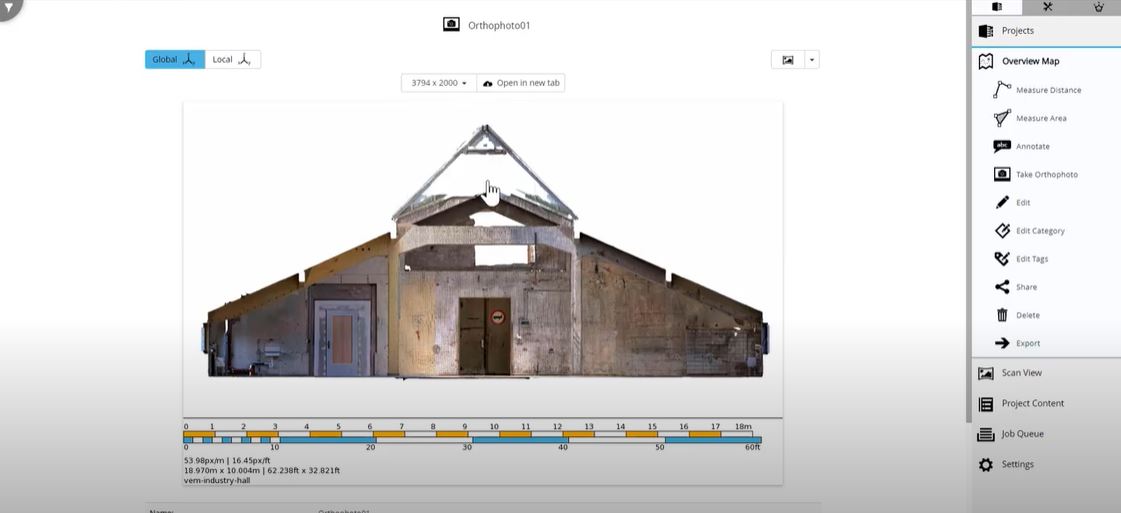
Task: Click the 18.970m x 10.004m dimensions text
Action: pyautogui.click(x=262, y=470)
